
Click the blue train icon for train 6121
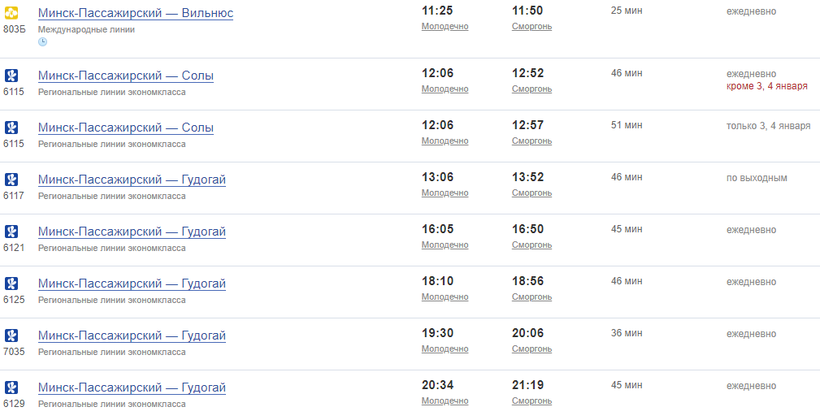[x=11, y=231]
